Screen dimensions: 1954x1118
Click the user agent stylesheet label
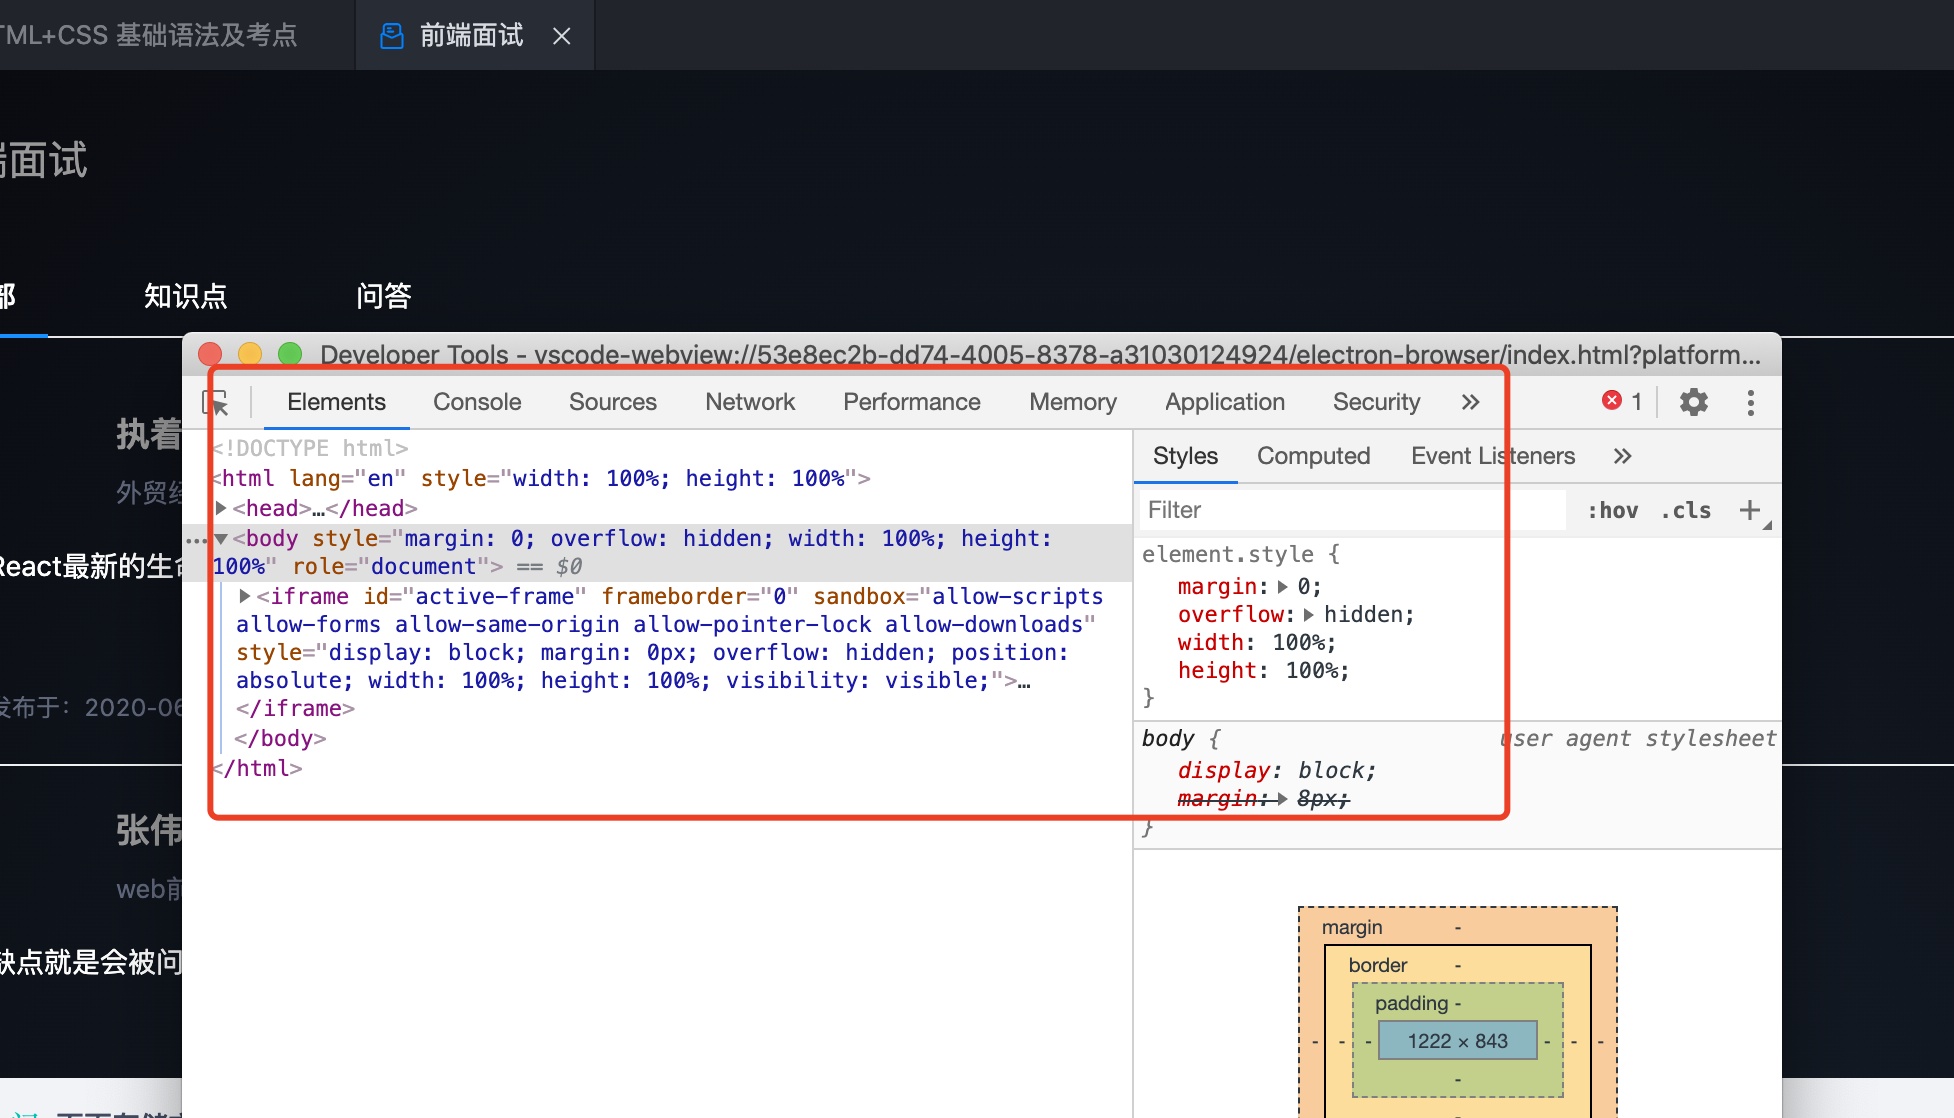(x=1638, y=738)
